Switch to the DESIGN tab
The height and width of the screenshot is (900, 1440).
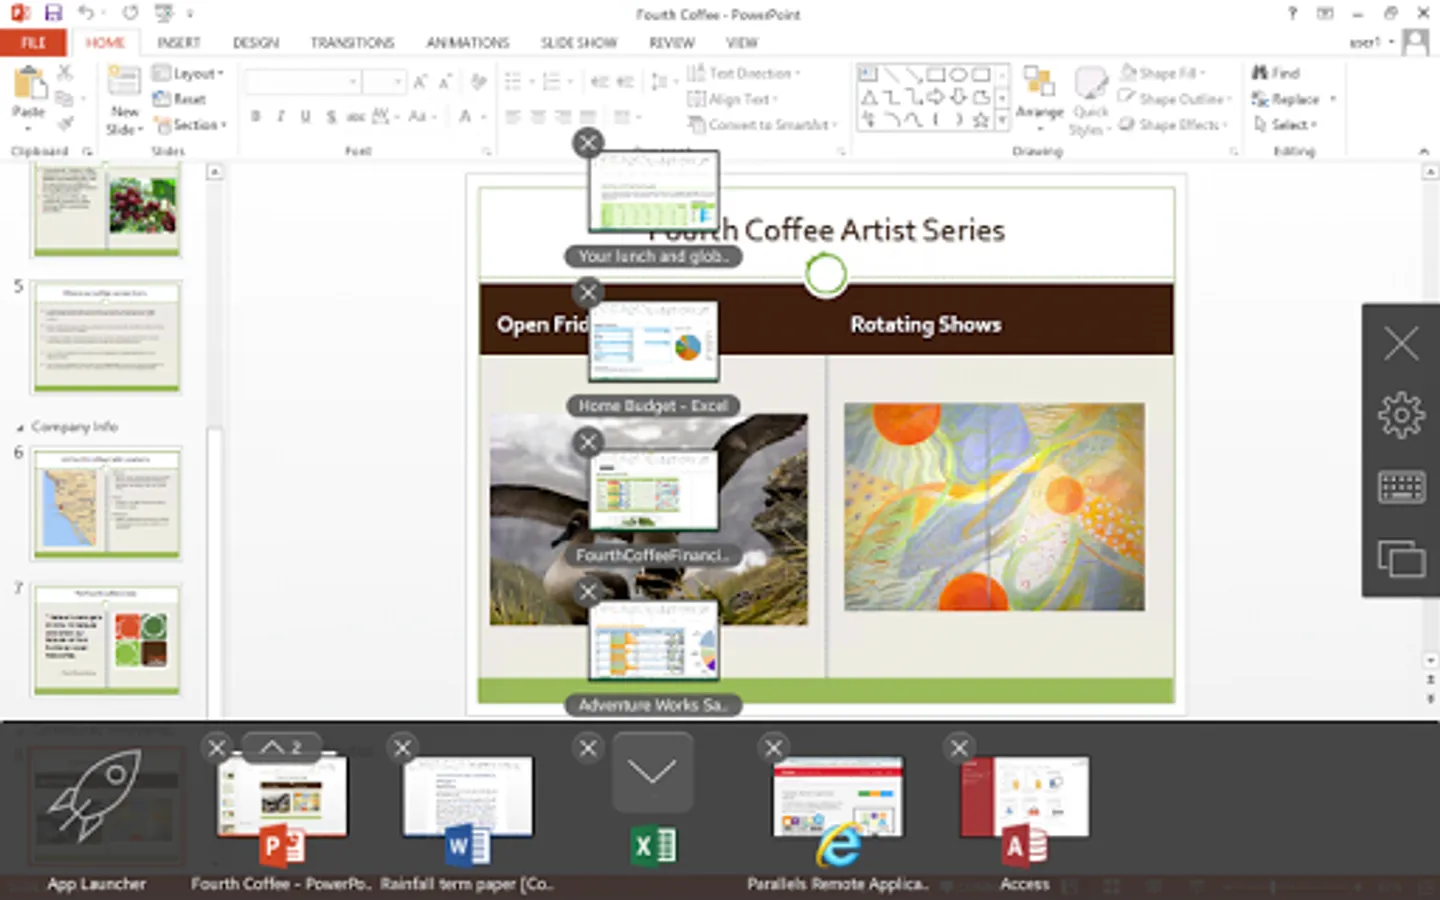(x=256, y=43)
